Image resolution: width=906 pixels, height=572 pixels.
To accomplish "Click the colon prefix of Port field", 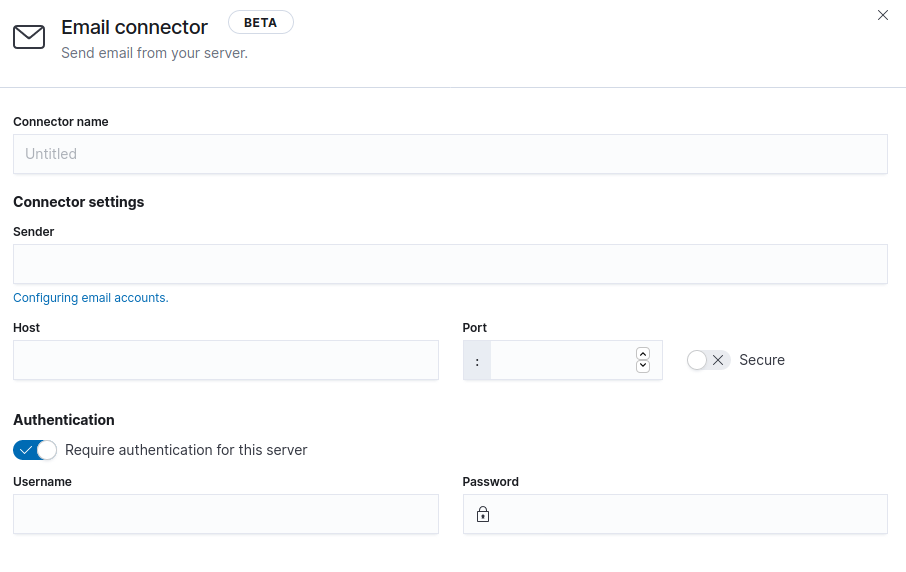I will [x=477, y=361].
